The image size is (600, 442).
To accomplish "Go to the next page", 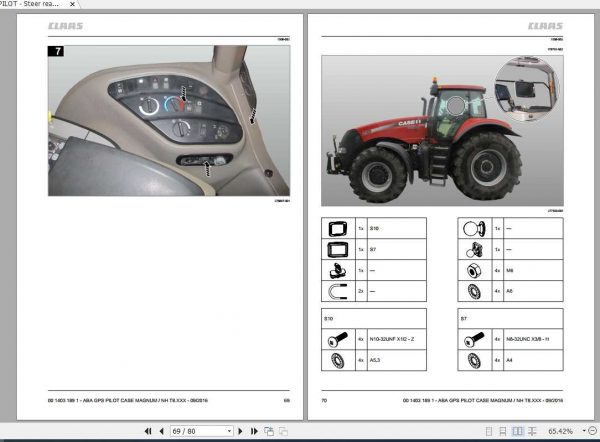I will [x=240, y=431].
